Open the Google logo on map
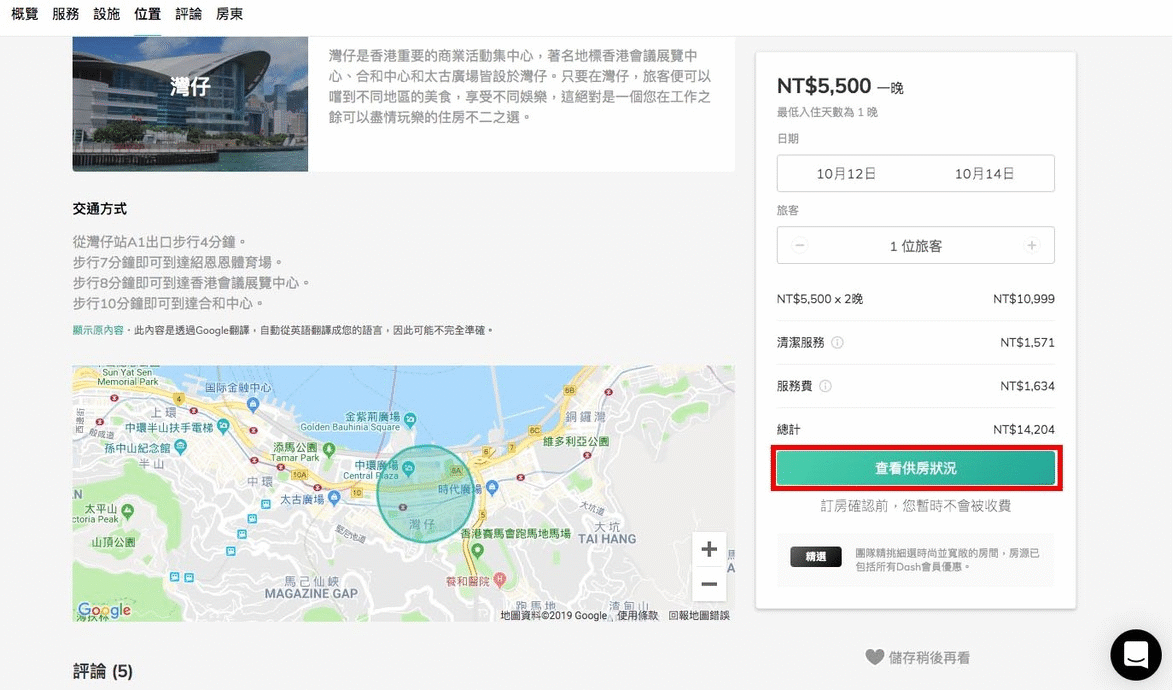 point(105,610)
